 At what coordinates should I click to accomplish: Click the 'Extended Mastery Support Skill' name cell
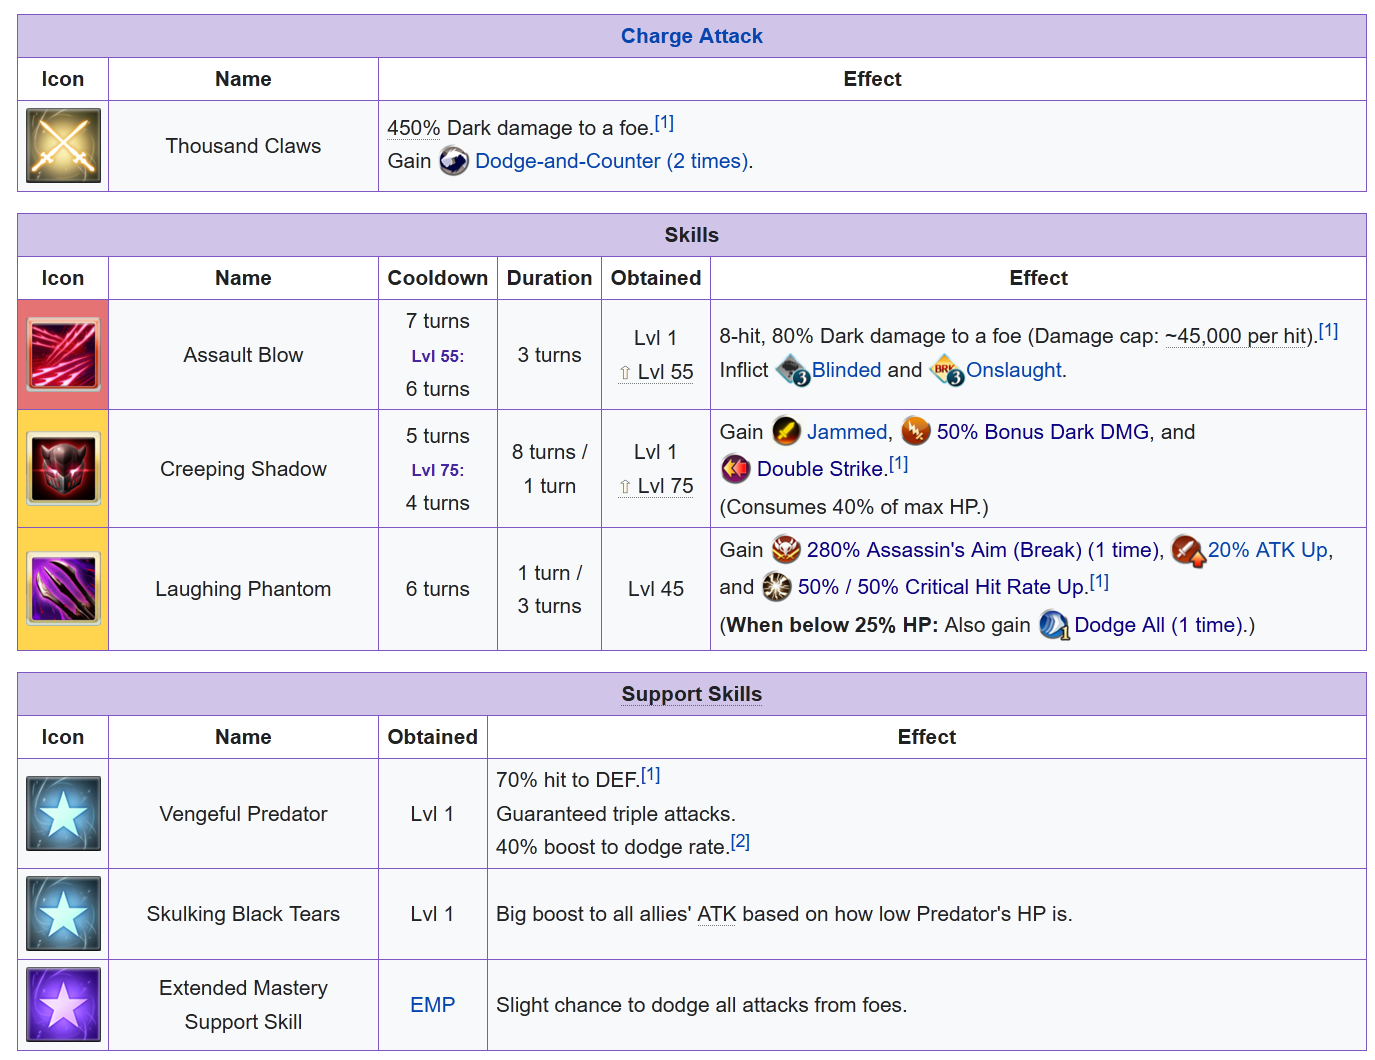click(243, 1005)
